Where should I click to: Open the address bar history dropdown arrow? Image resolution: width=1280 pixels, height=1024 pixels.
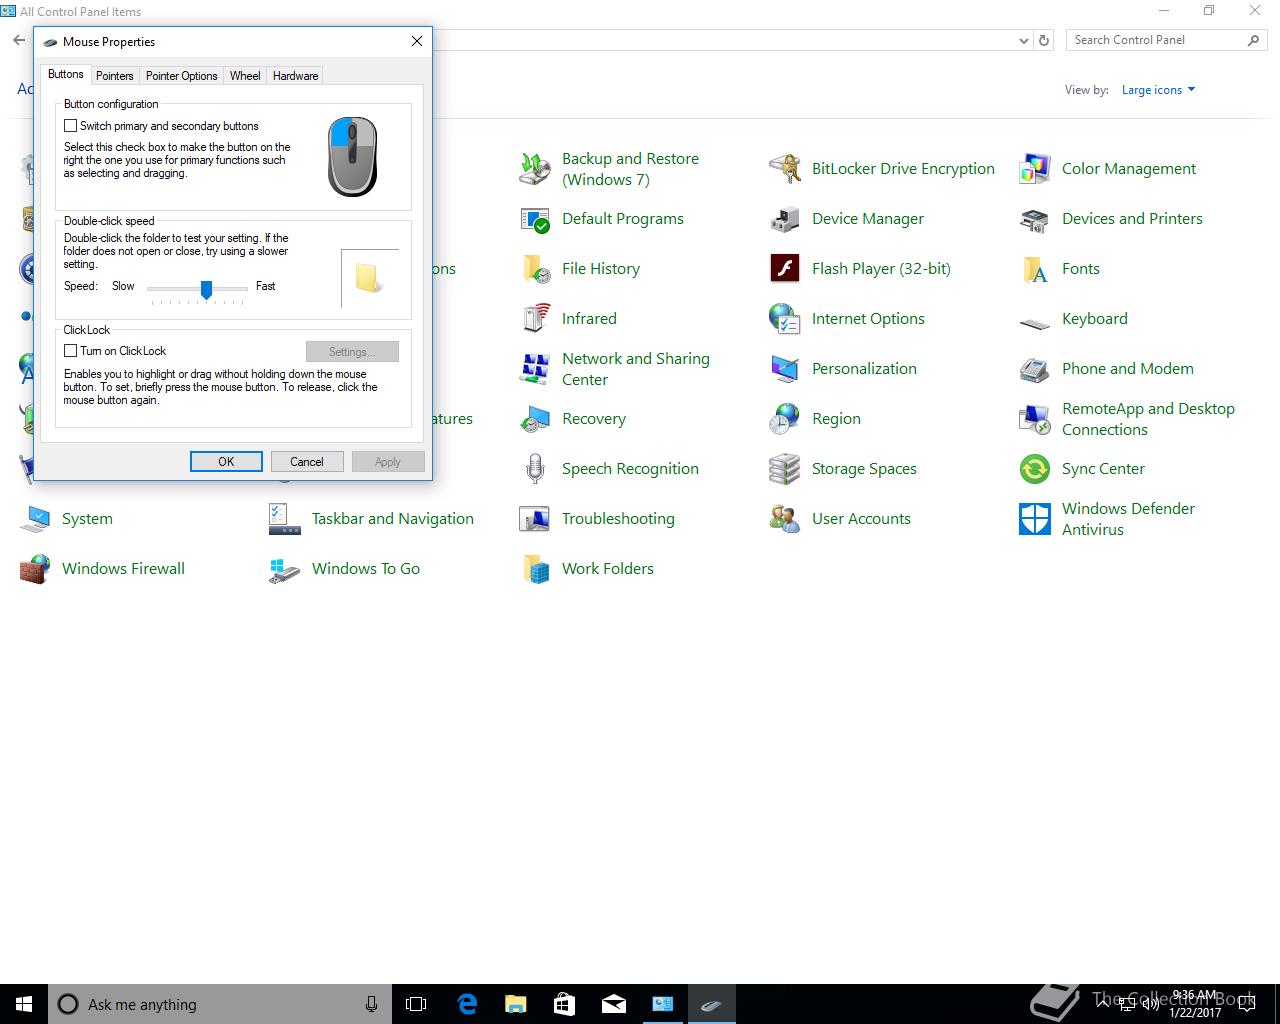point(1023,41)
